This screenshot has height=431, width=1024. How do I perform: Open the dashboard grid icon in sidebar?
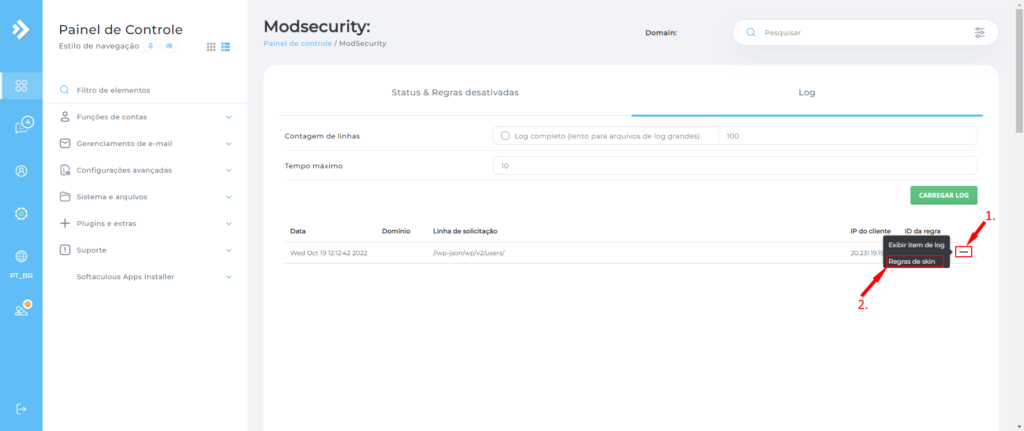pos(21,86)
